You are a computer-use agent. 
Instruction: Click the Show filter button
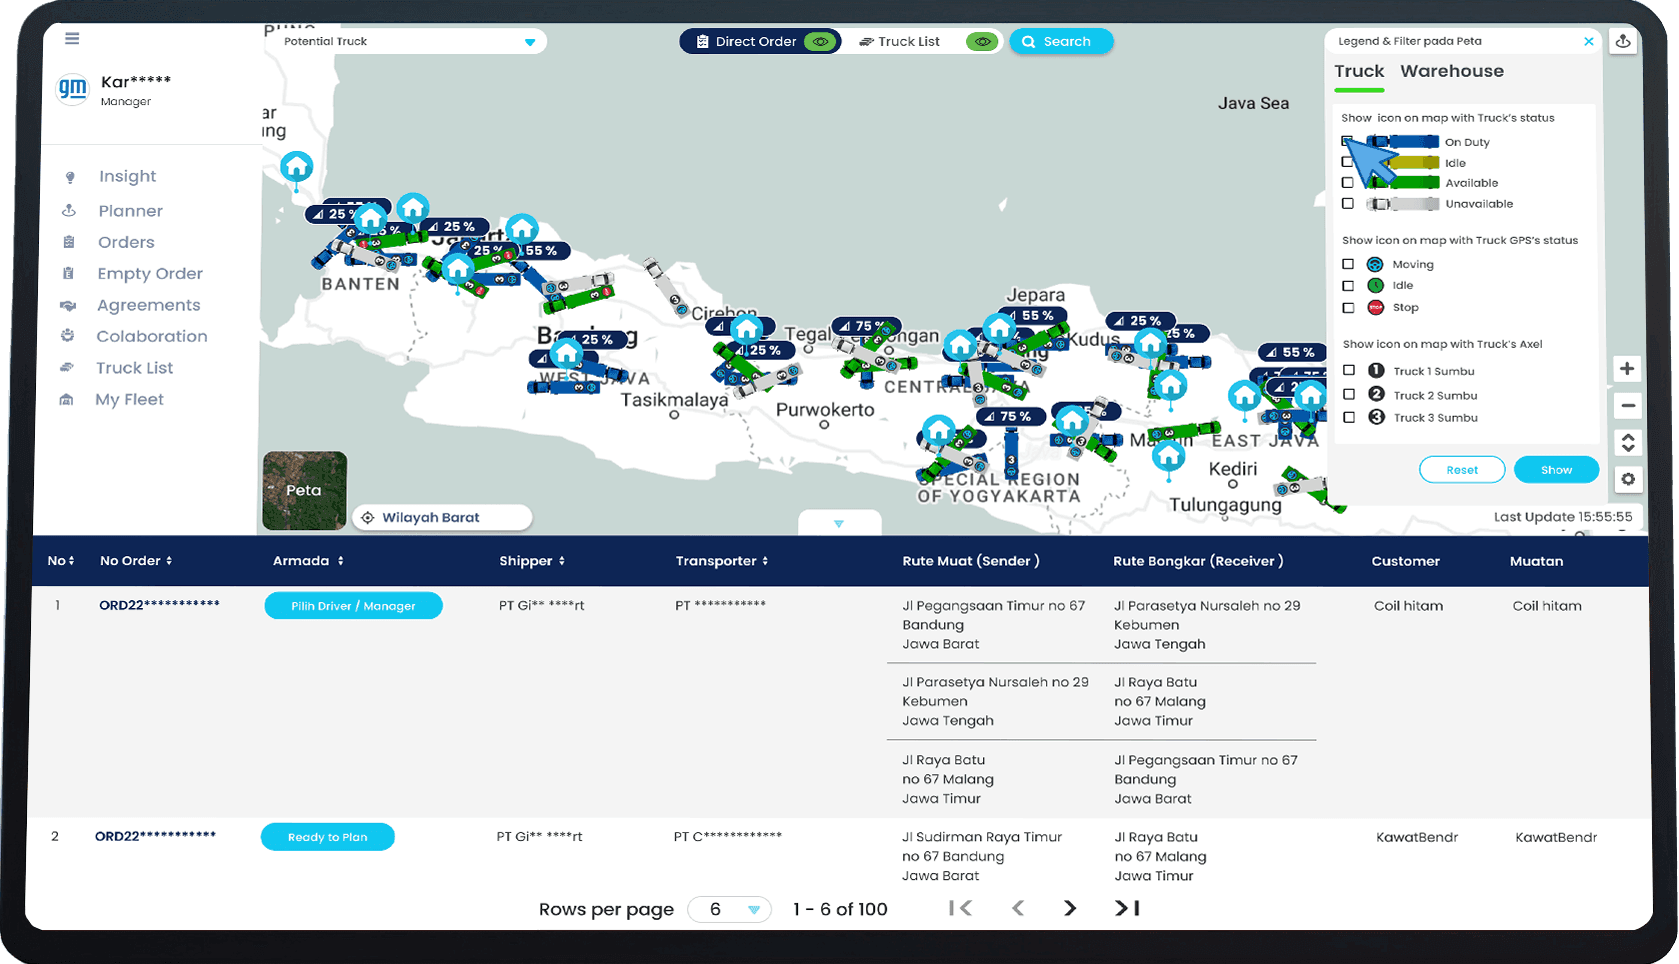pos(1556,470)
